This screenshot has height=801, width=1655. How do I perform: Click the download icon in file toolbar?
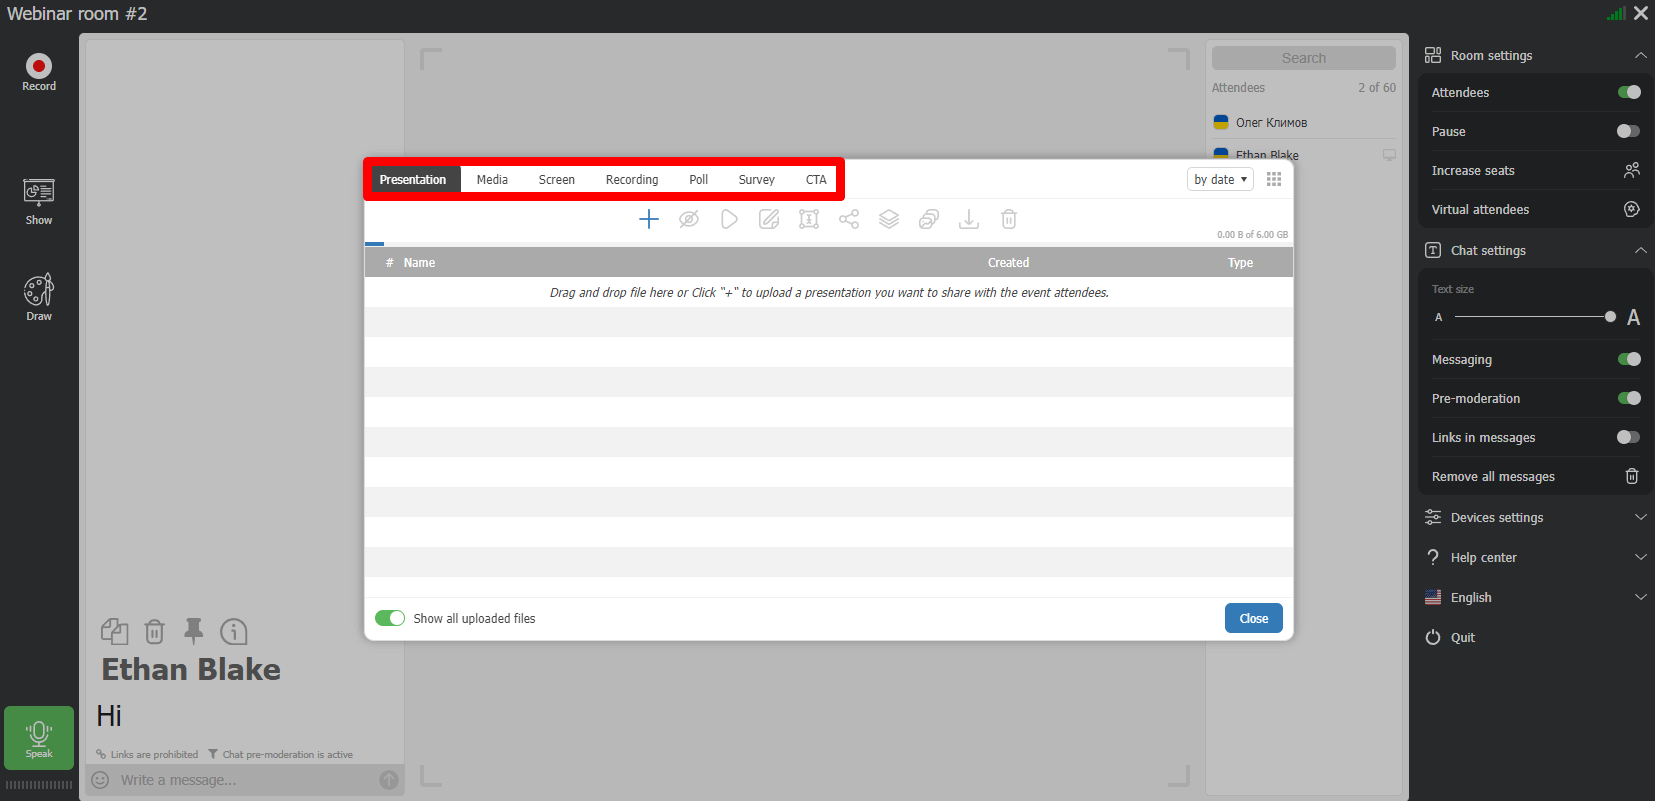click(x=969, y=219)
